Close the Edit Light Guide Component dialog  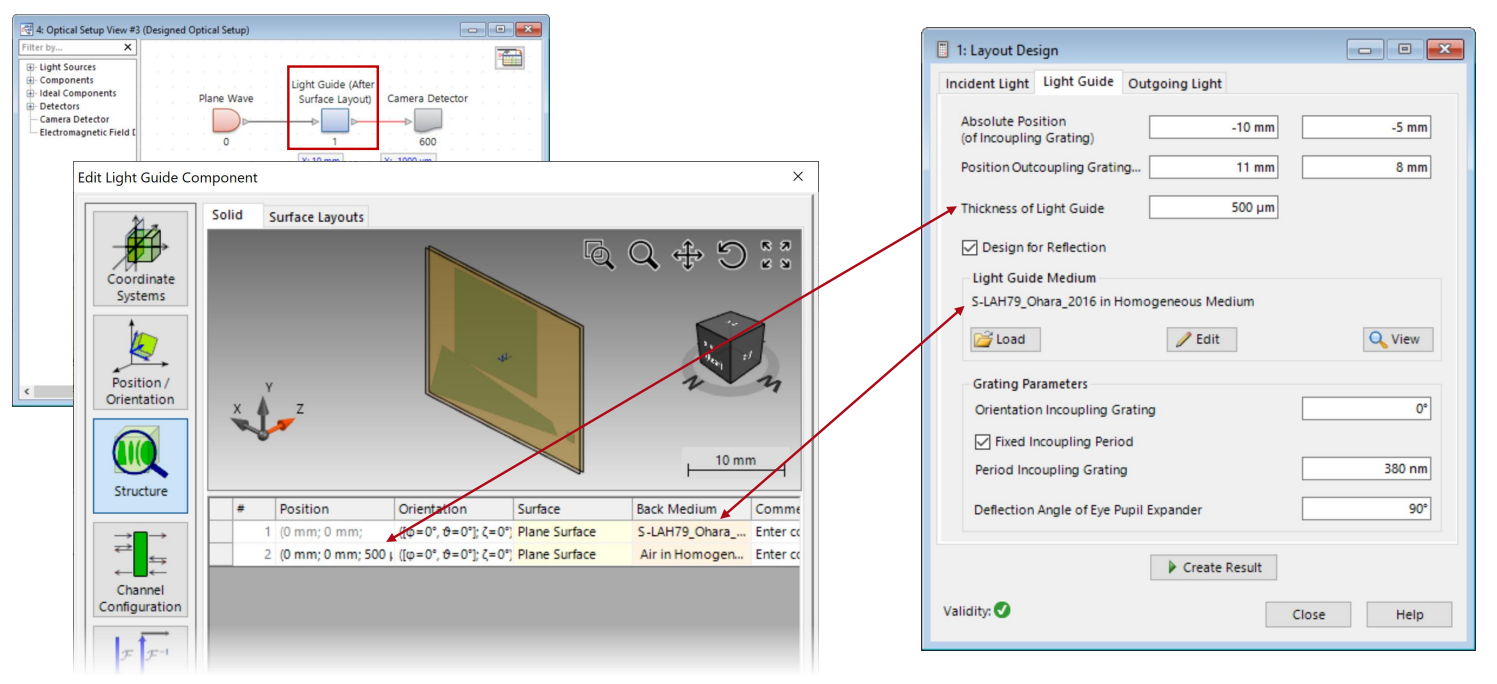tap(798, 176)
